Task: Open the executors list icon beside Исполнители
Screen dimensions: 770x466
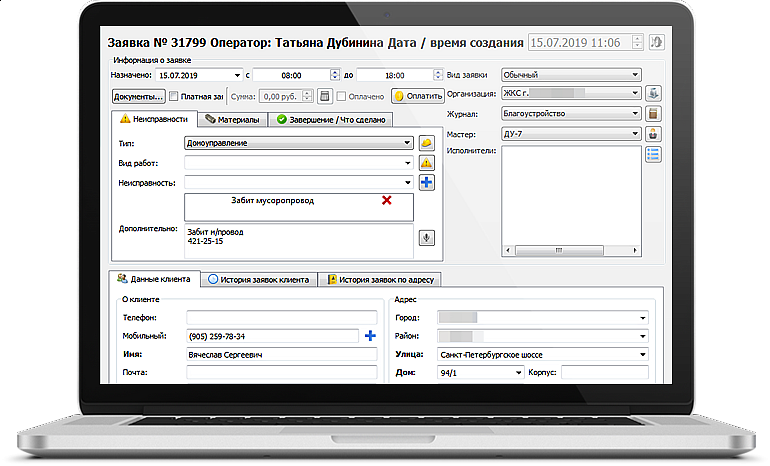Action: tap(653, 155)
